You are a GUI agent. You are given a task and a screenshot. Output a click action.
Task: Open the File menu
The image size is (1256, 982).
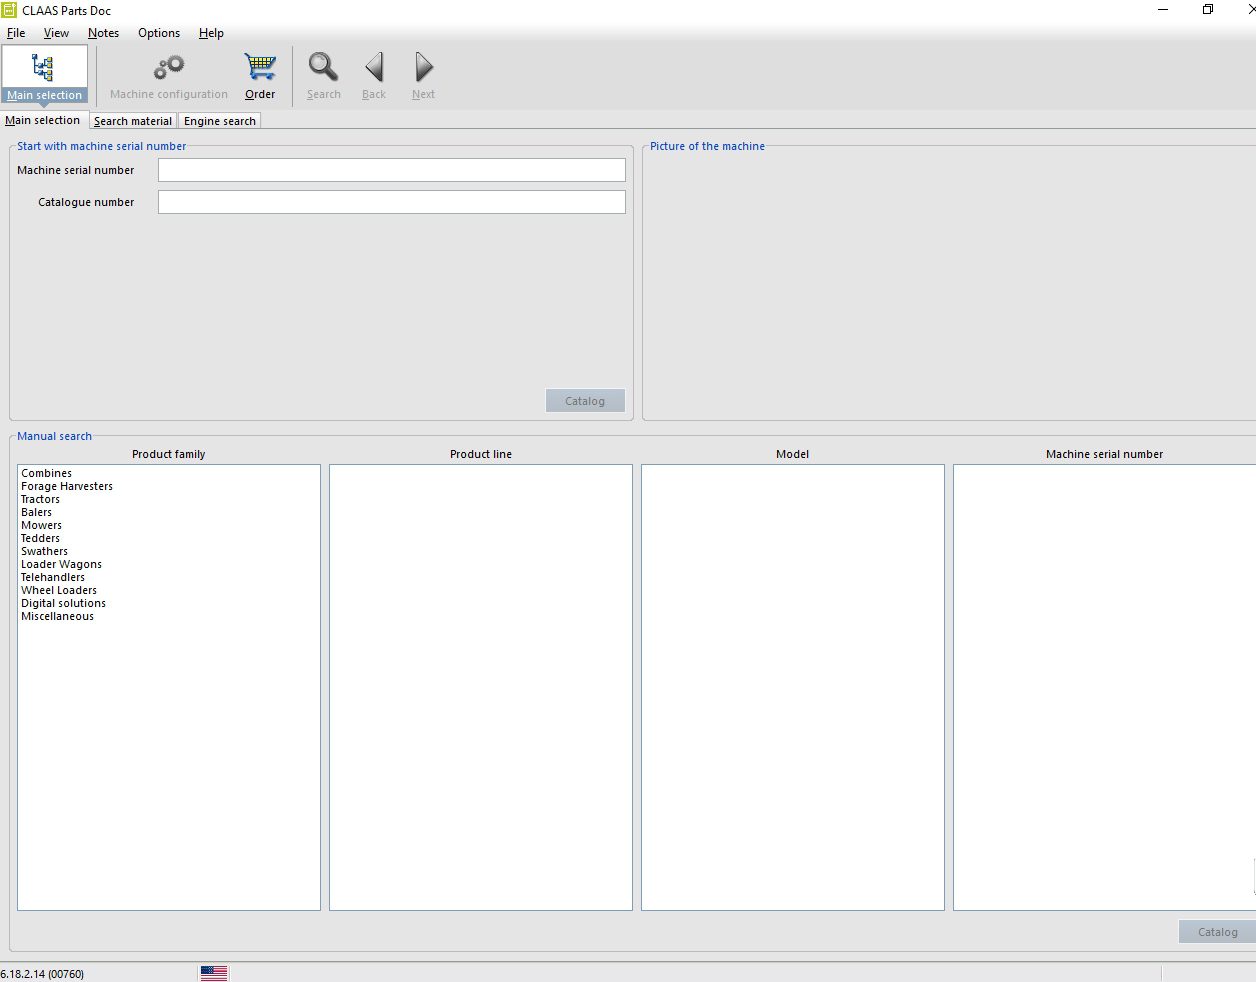click(16, 33)
